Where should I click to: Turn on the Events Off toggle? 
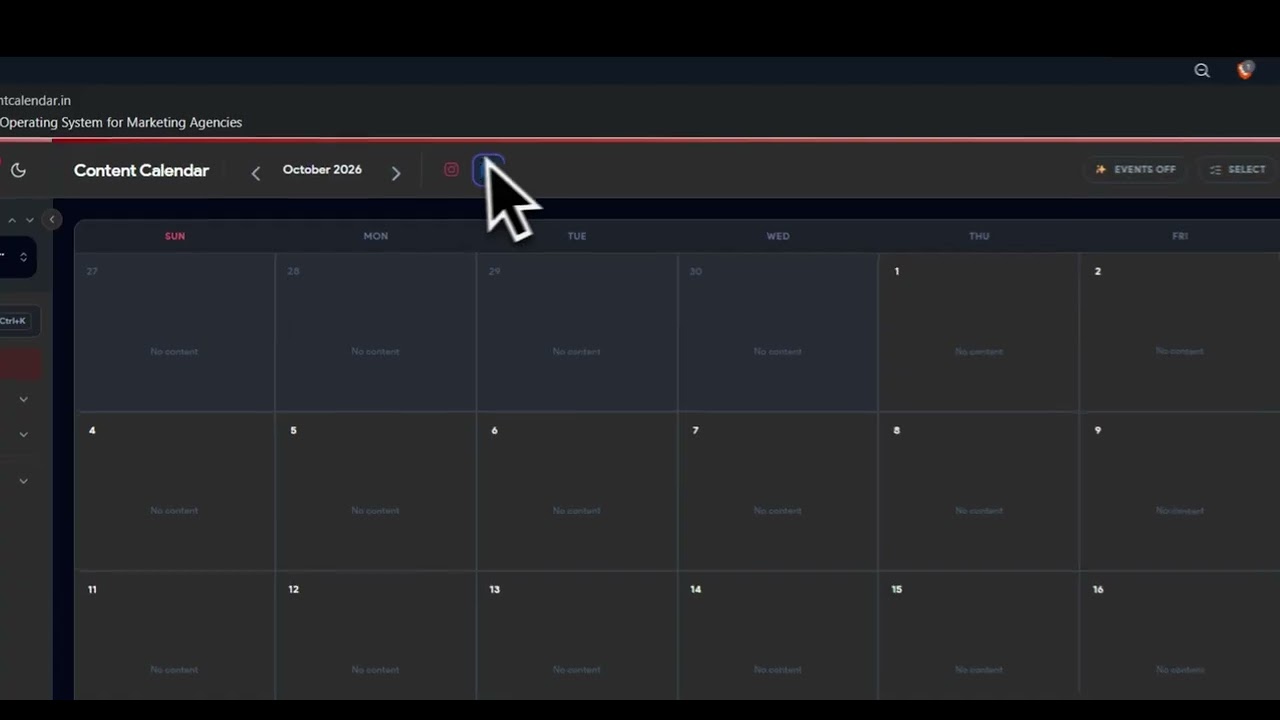[x=1135, y=170]
